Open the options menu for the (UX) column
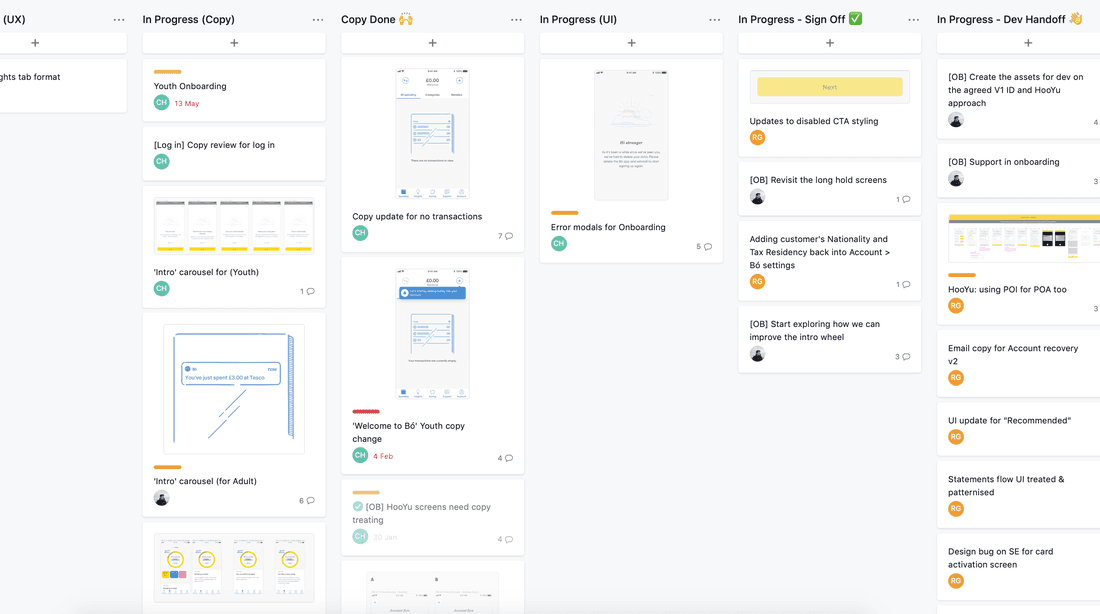Image resolution: width=1100 pixels, height=614 pixels. click(x=119, y=20)
